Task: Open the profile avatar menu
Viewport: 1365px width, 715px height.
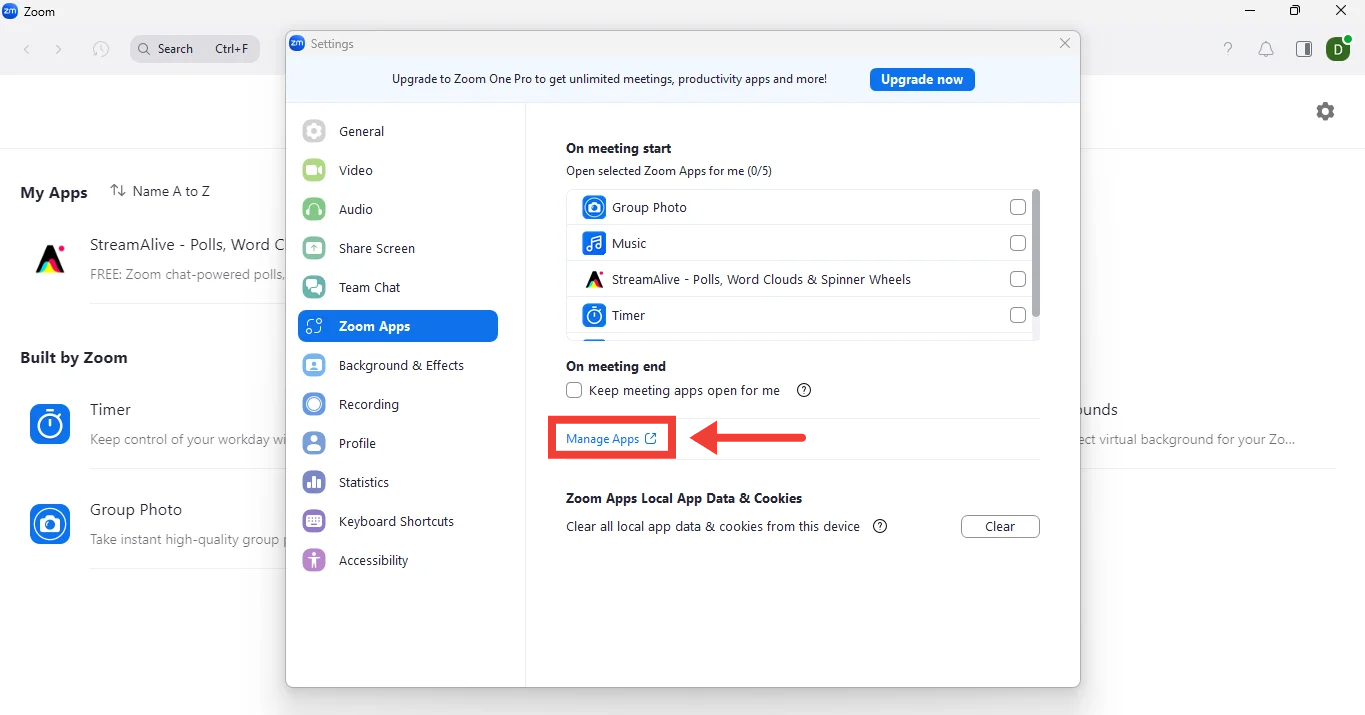Action: coord(1338,49)
